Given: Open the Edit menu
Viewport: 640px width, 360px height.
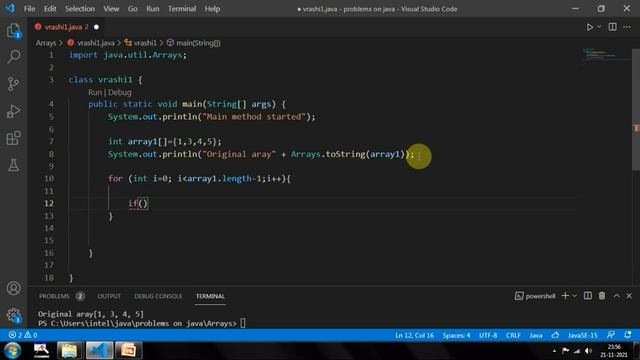Looking at the screenshot, I should point(50,9).
